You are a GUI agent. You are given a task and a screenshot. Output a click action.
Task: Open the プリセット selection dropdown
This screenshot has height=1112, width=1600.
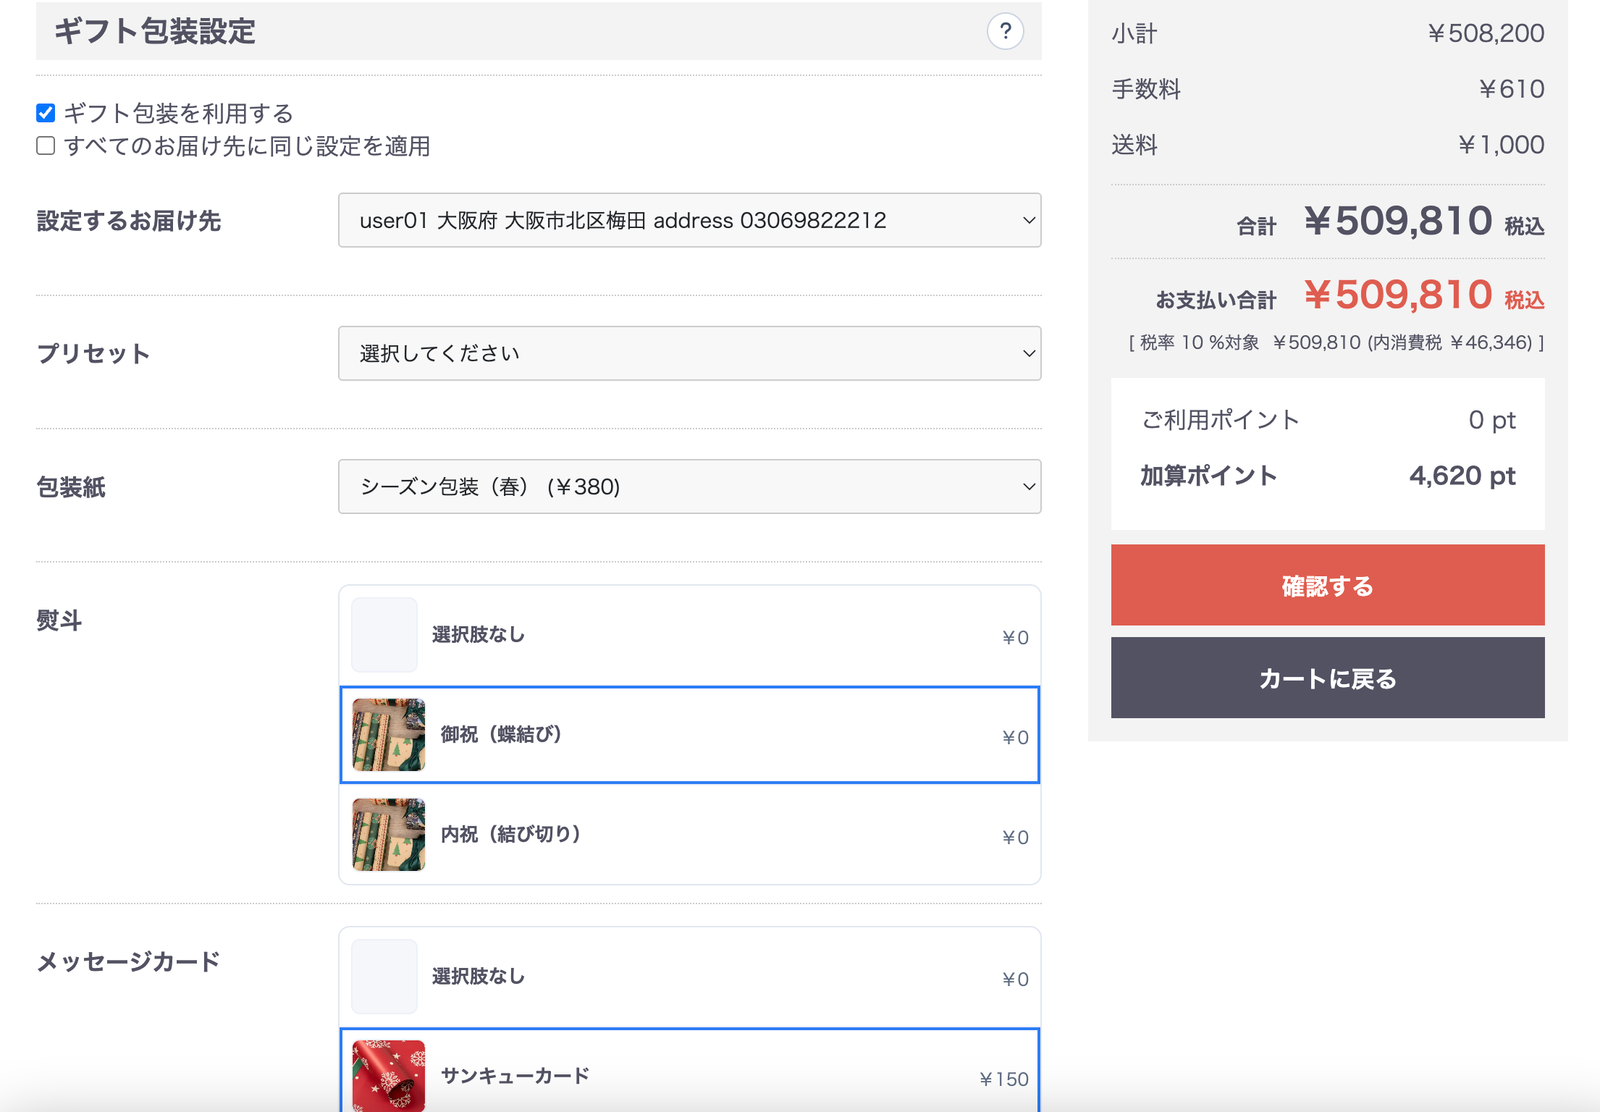coord(689,353)
